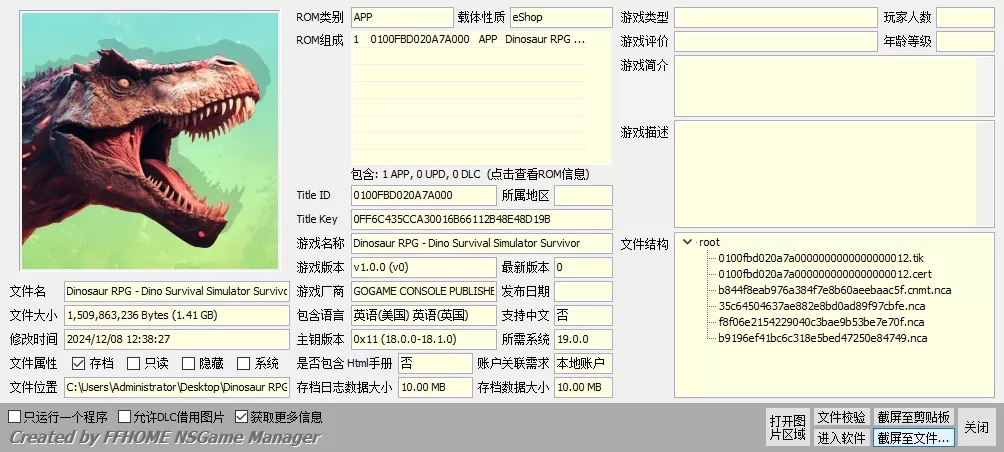Collapse the root node in file structure
The image size is (1004, 452).
pos(687,242)
